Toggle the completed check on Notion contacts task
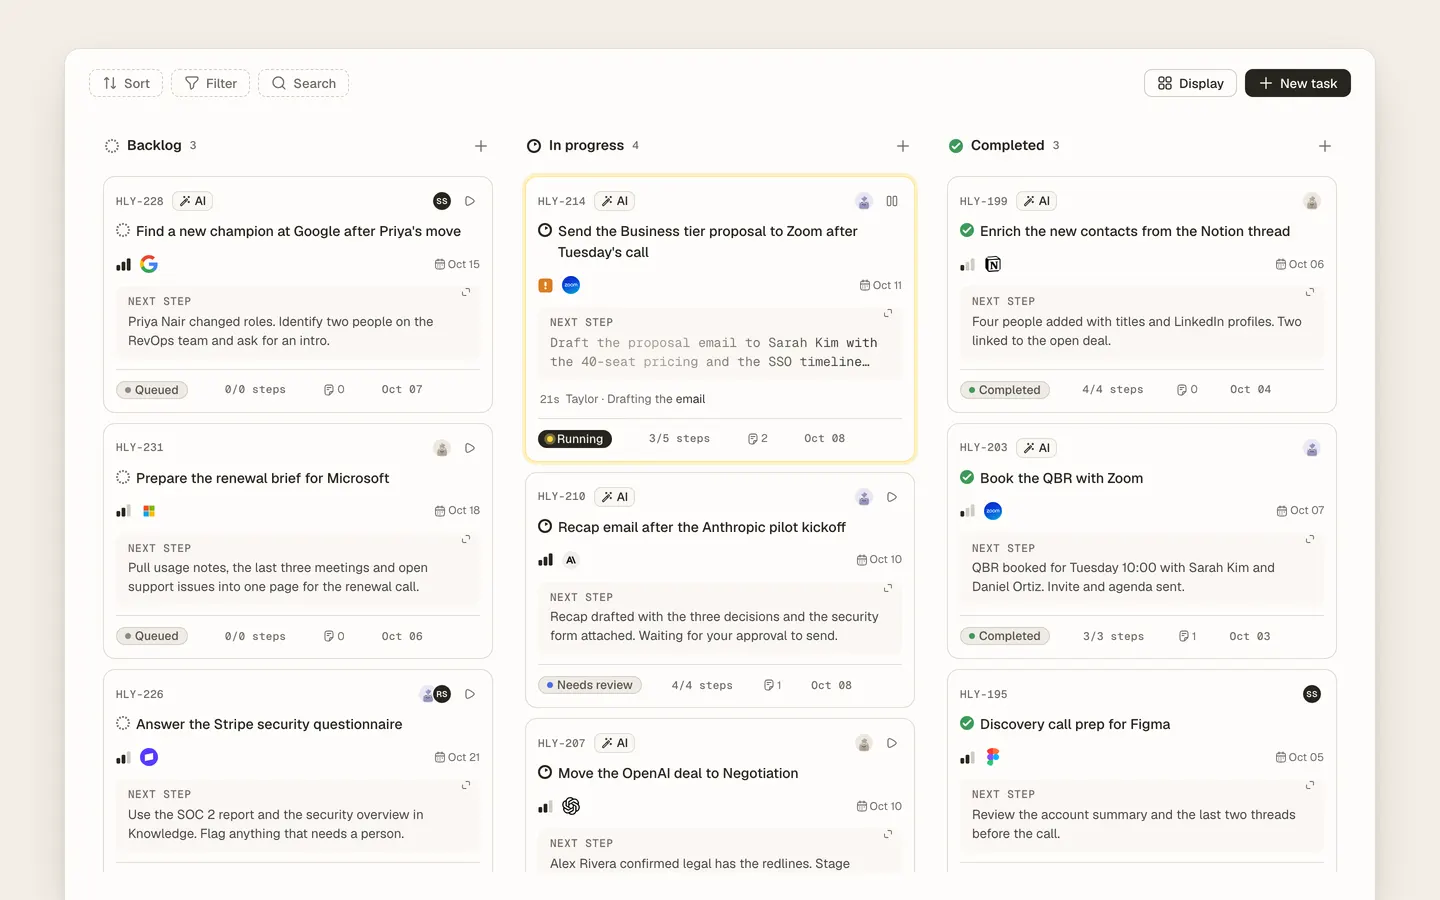 click(x=967, y=231)
